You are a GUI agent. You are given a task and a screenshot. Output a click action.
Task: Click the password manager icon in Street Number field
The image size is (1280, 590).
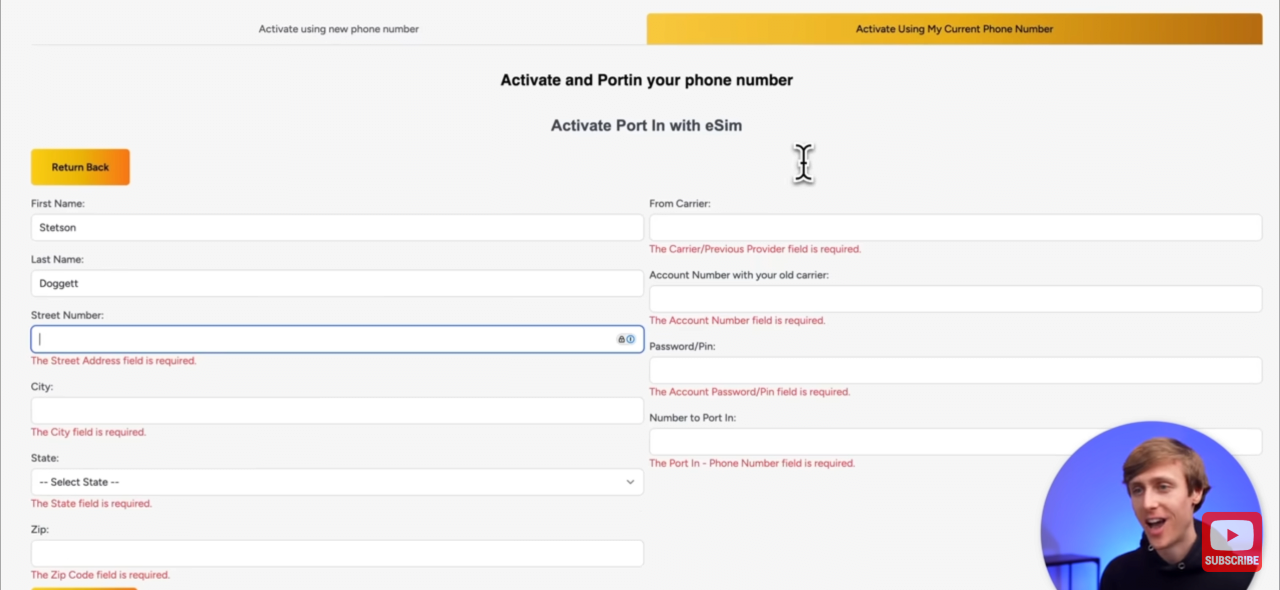click(626, 339)
